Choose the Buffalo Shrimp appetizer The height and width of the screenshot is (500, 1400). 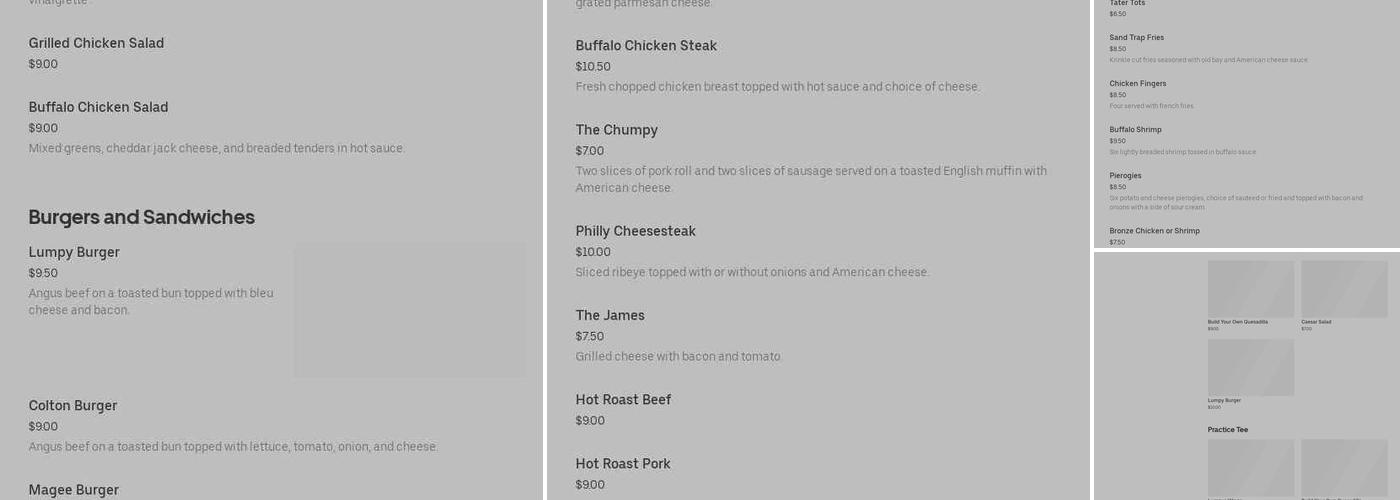click(x=1135, y=130)
